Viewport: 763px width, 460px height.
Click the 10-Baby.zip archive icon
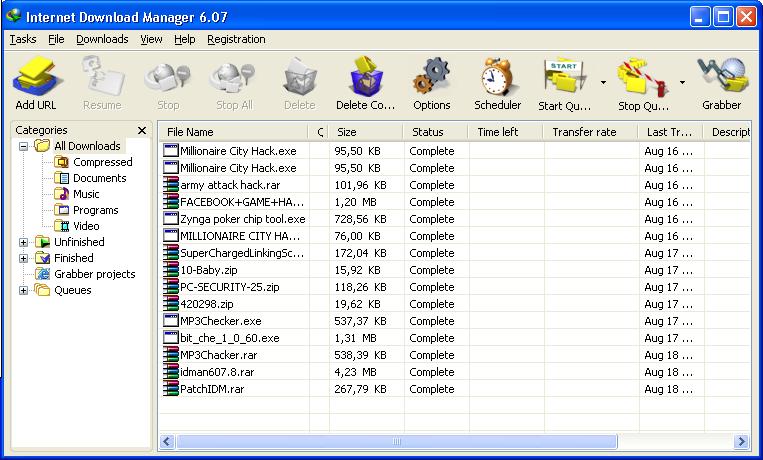click(x=171, y=270)
